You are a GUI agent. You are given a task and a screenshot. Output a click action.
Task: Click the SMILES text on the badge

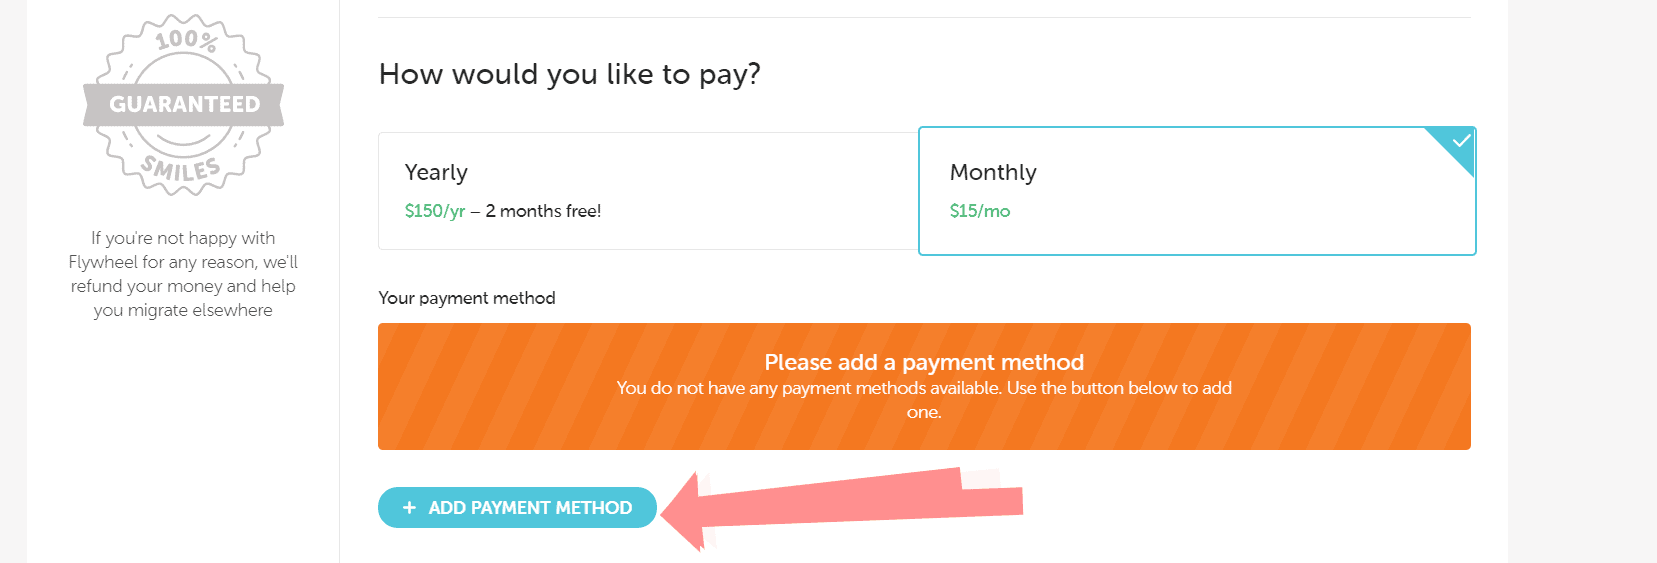[x=181, y=169]
